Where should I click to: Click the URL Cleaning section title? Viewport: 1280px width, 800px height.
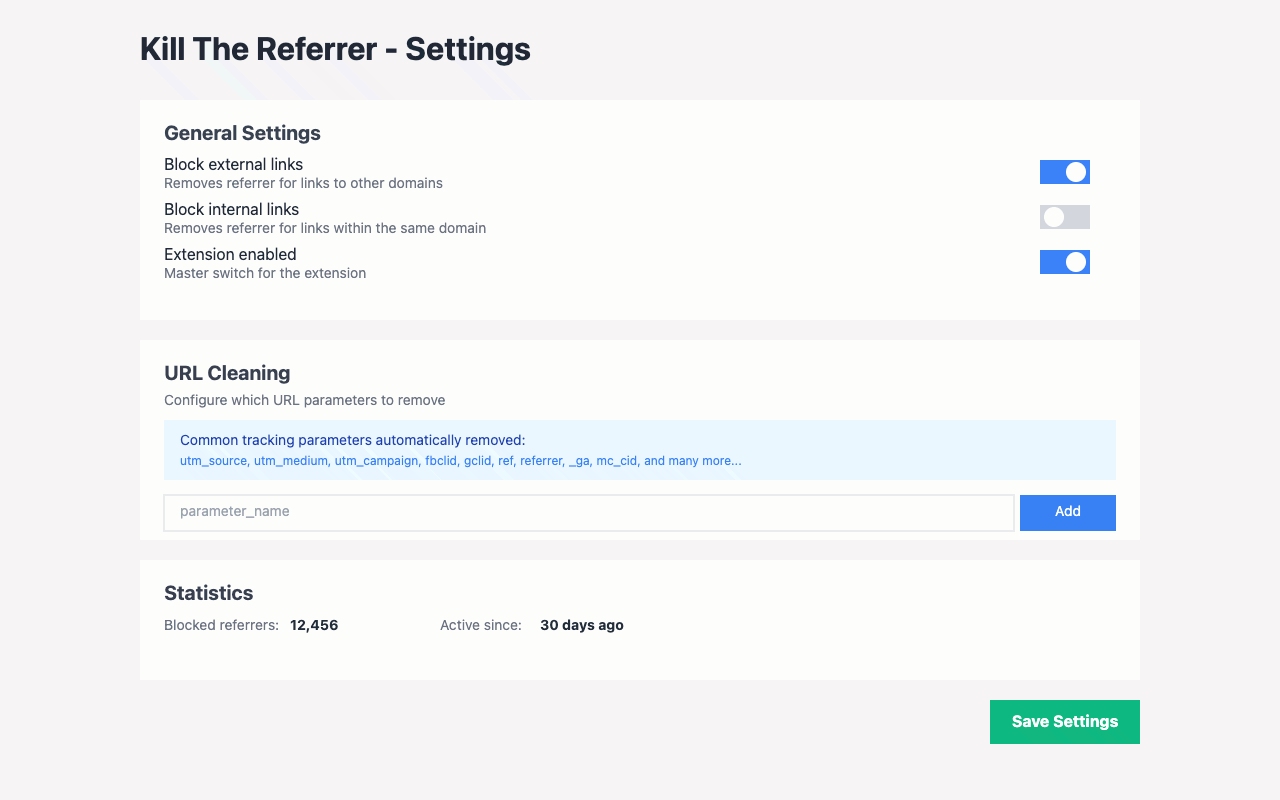pos(227,372)
